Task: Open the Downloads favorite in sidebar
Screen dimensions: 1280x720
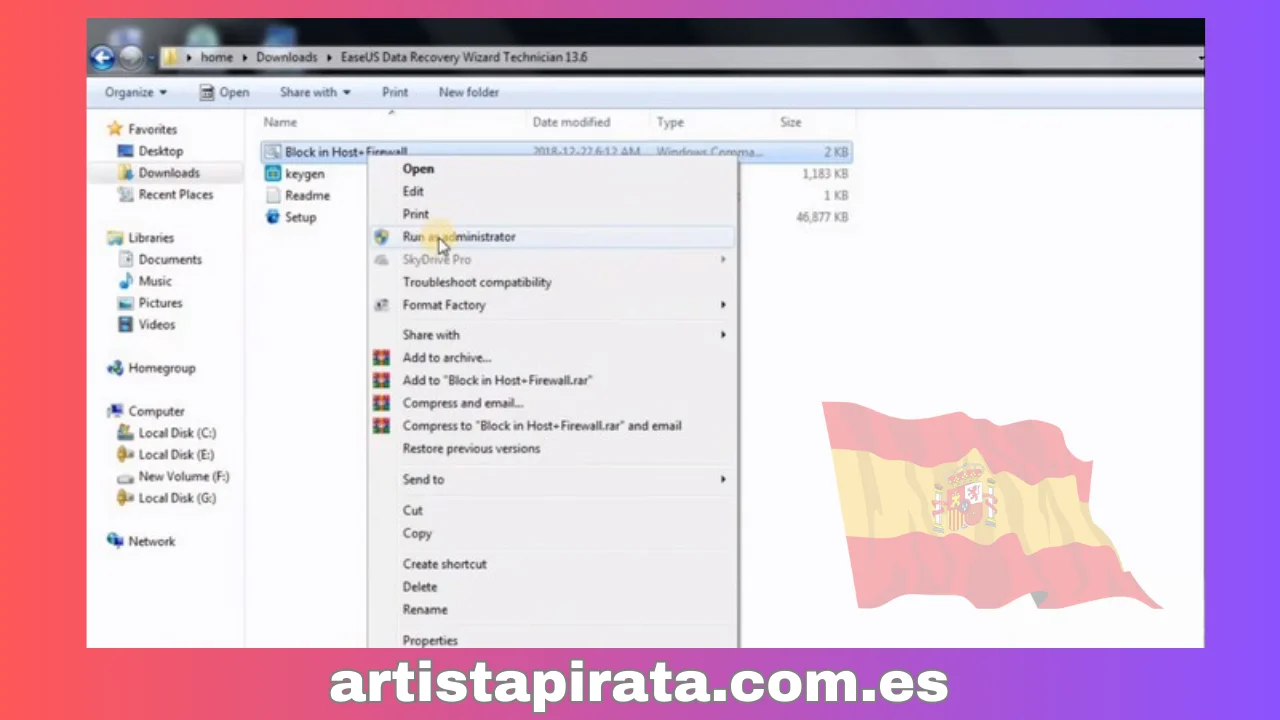Action: pyautogui.click(x=169, y=173)
